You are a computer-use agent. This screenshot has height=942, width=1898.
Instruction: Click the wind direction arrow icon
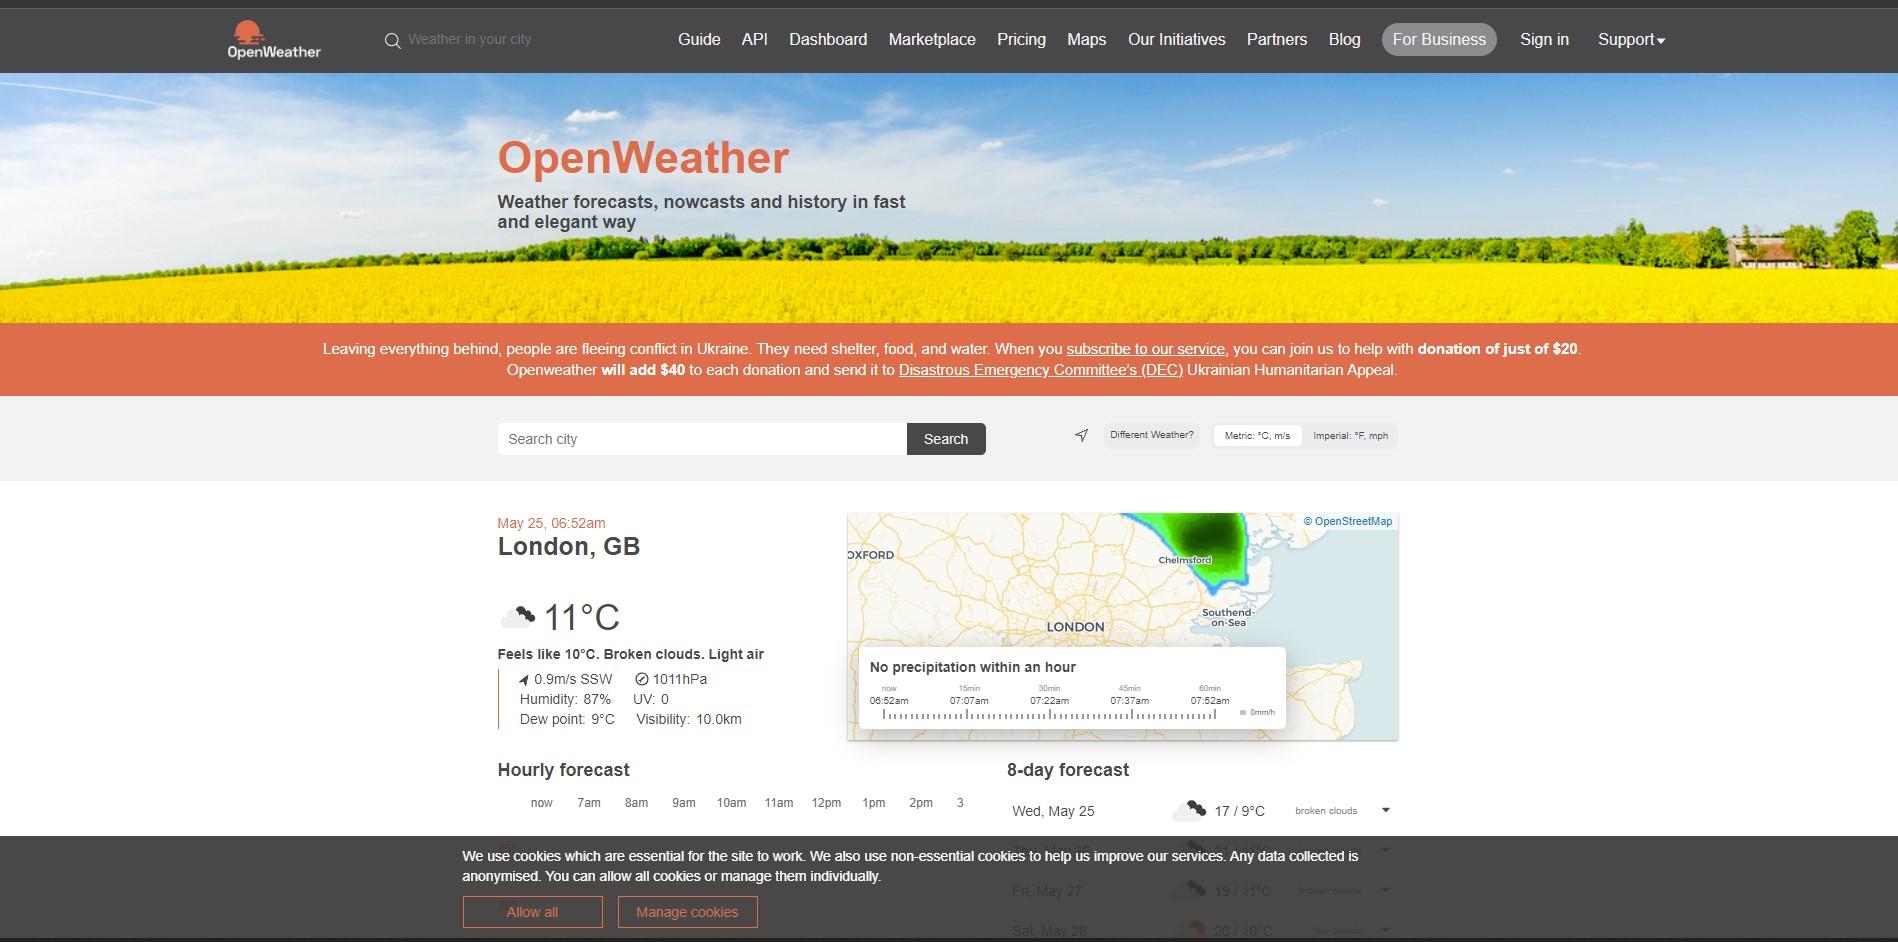coord(525,680)
